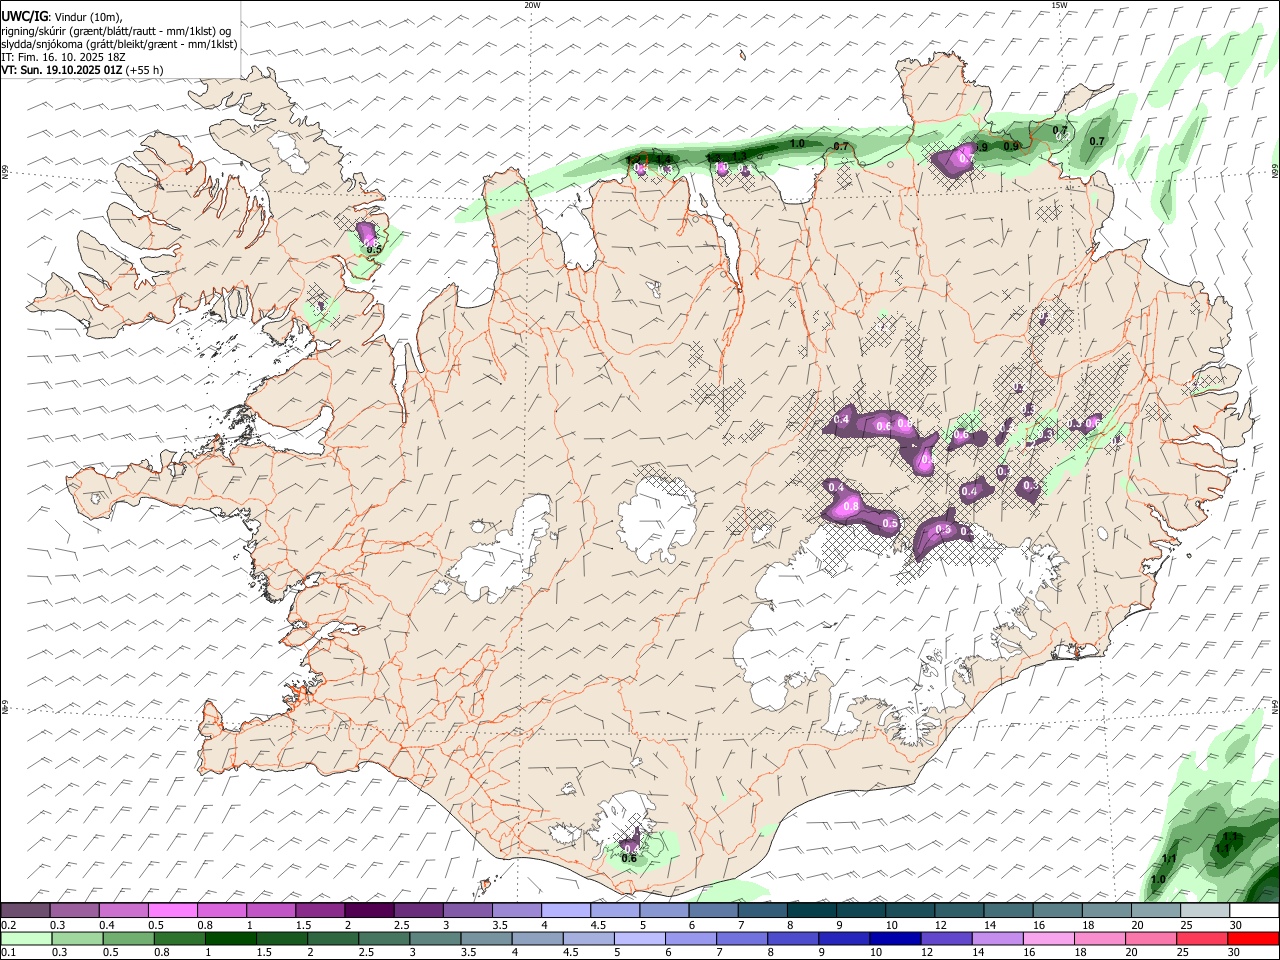Click the bright red swatch labeled 30 in lower row
This screenshot has width=1280, height=960.
(x=1254, y=938)
